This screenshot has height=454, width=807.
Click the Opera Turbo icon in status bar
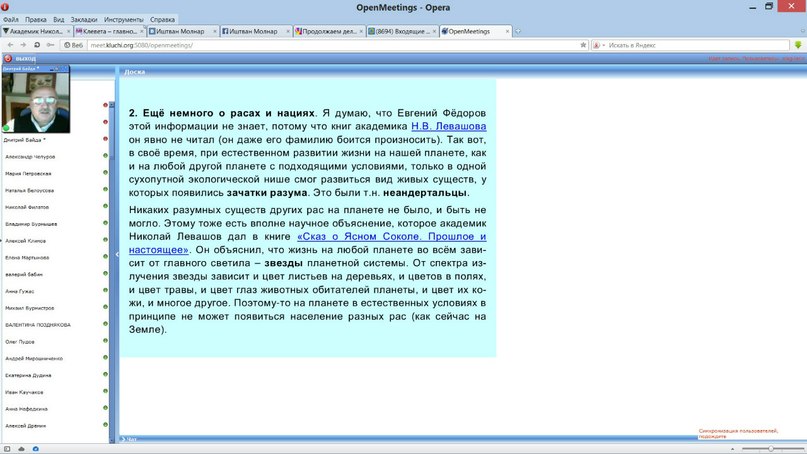[36, 449]
